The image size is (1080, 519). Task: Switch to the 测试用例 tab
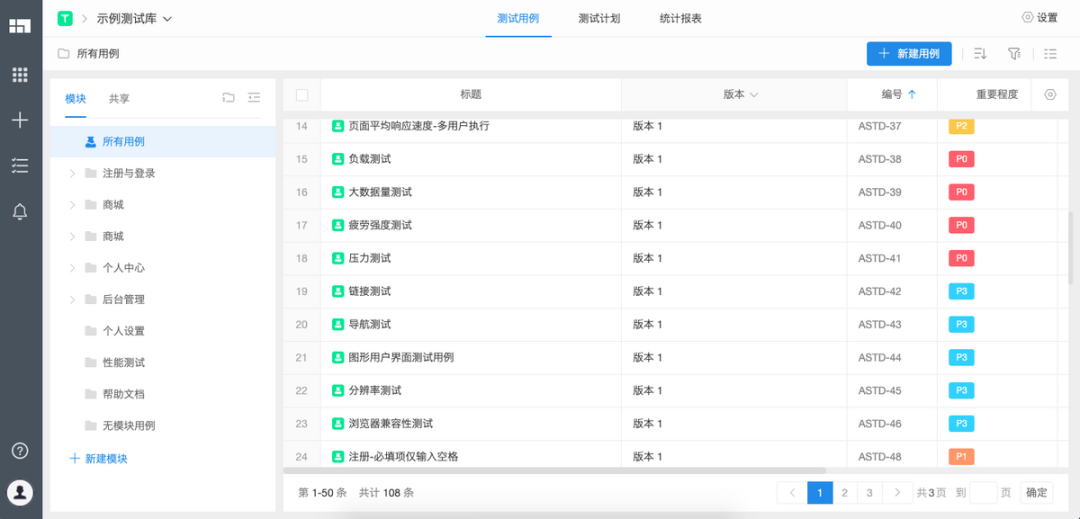(x=518, y=19)
